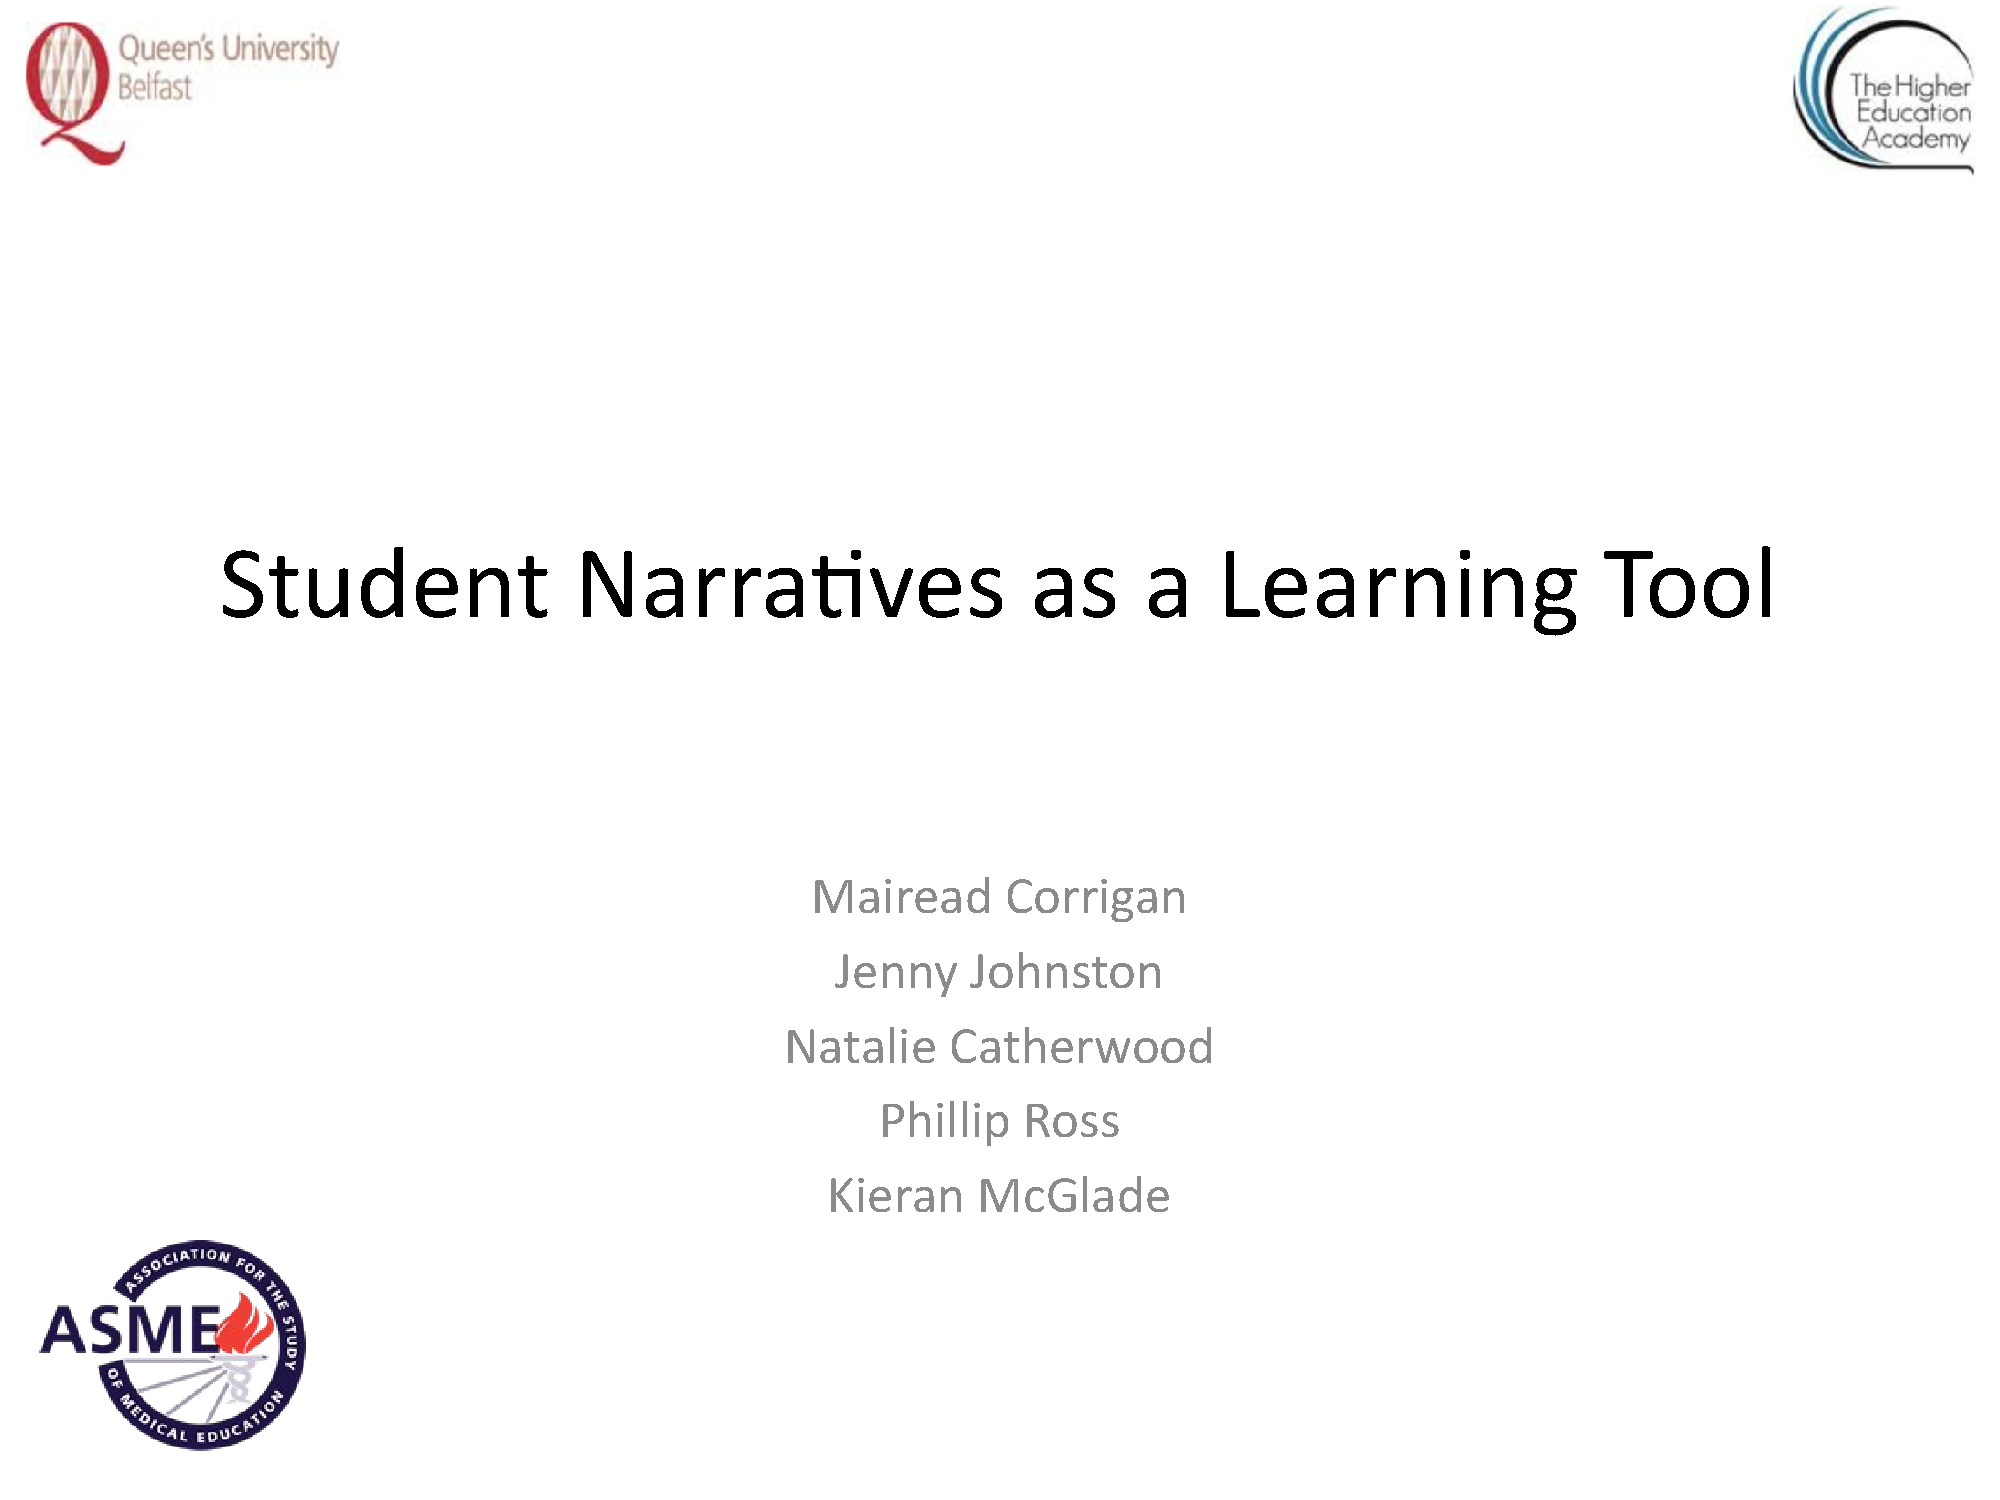Select the author name "Mairead Corrigan"

coord(999,897)
